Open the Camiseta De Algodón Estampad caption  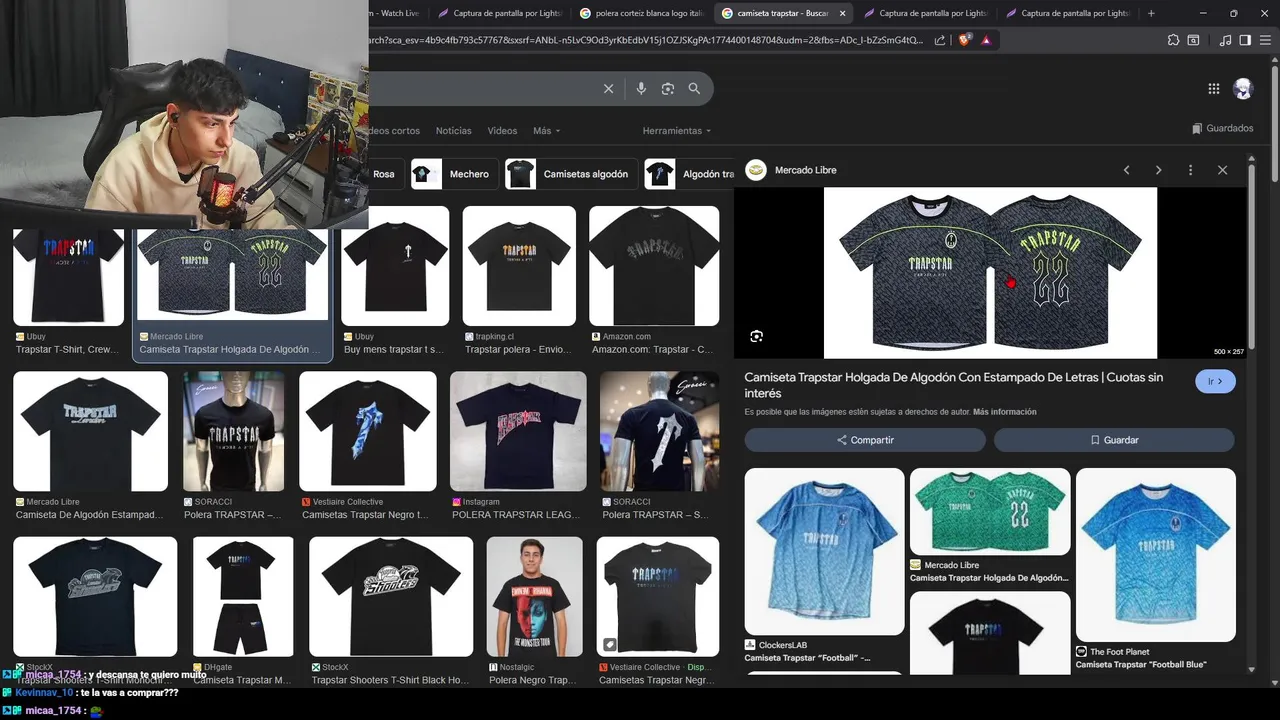click(89, 515)
